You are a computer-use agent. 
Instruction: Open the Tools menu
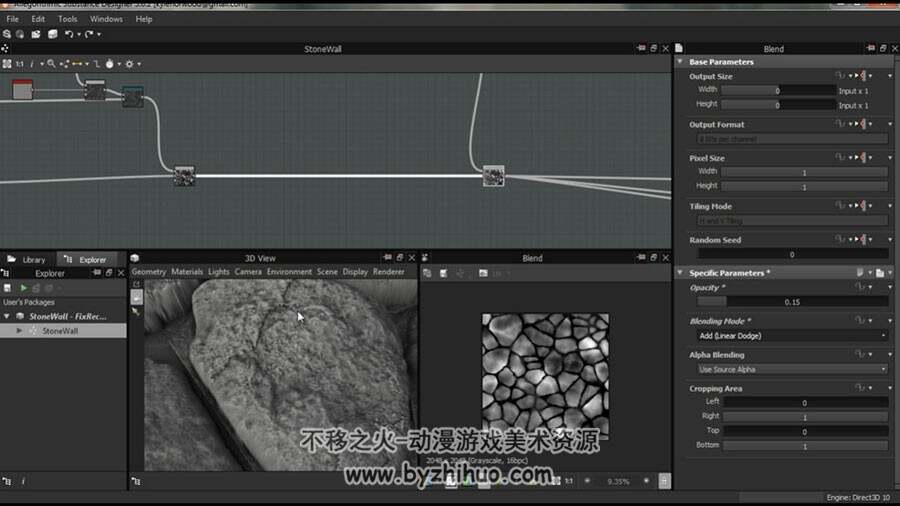pos(67,19)
